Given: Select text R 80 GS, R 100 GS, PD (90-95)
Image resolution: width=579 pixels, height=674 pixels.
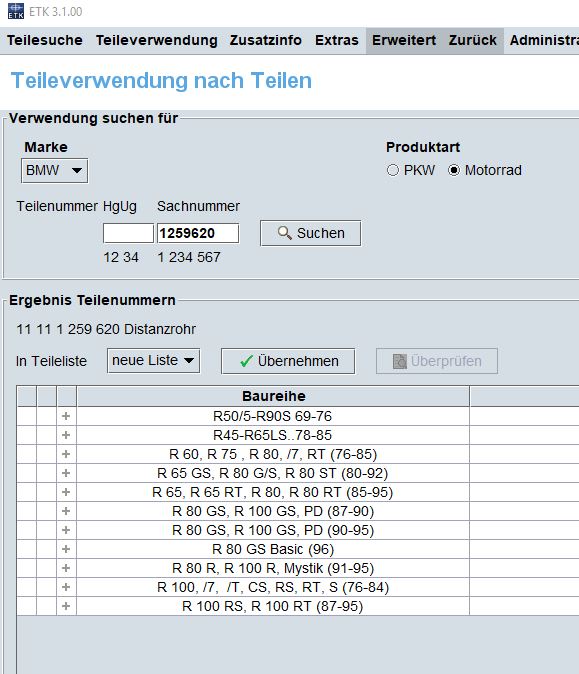Looking at the screenshot, I should click(273, 530).
